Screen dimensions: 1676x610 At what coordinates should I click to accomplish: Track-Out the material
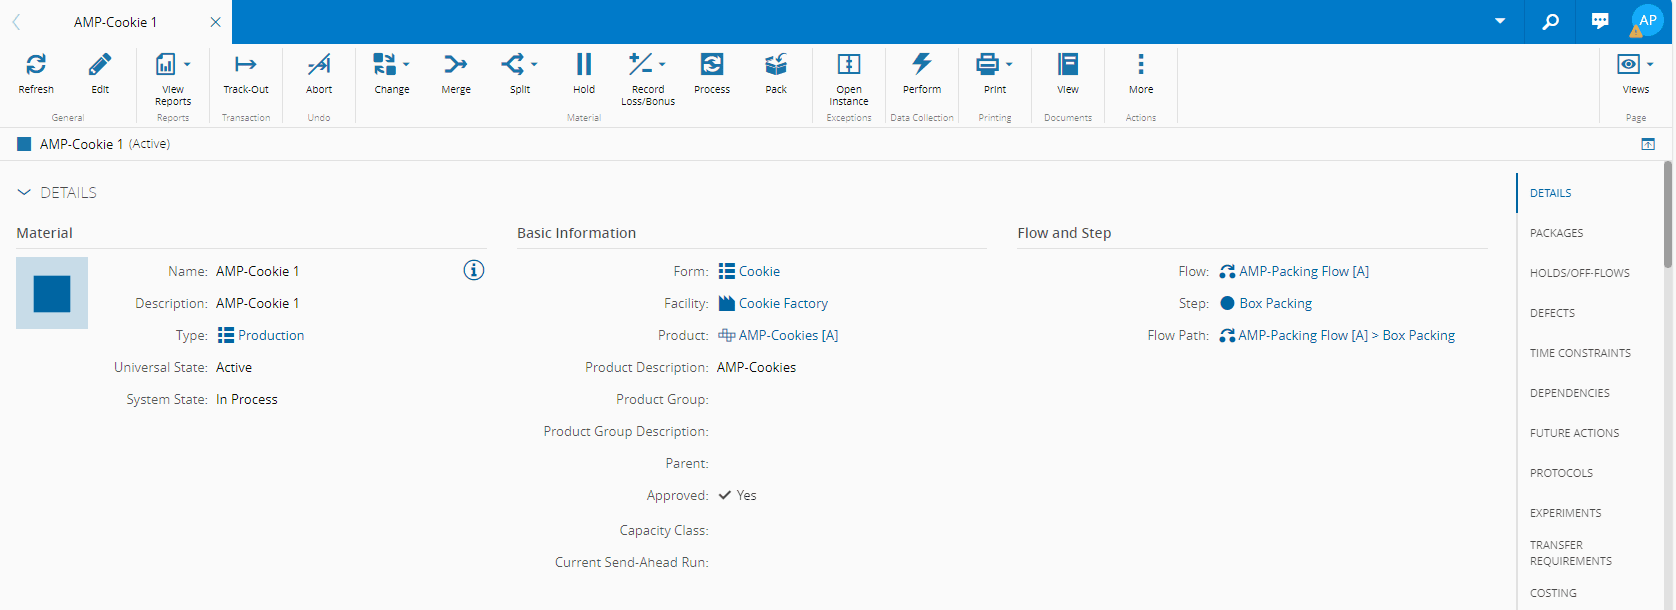(245, 66)
